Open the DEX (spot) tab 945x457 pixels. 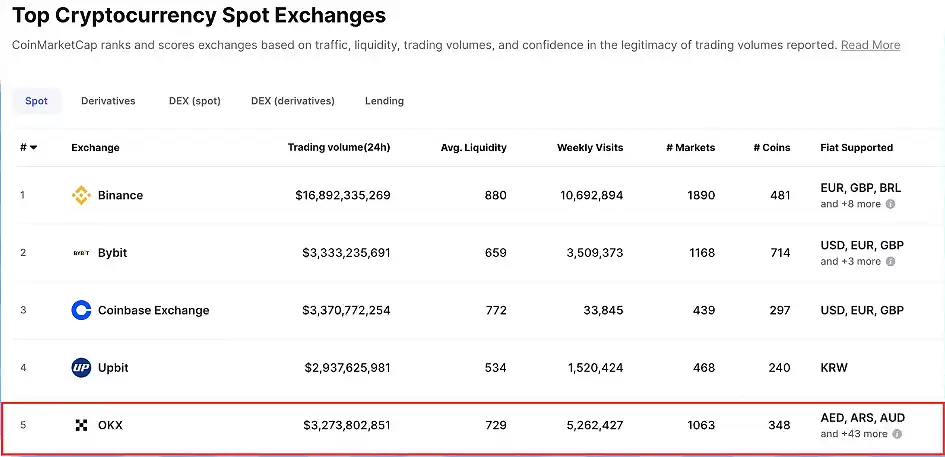pos(195,101)
